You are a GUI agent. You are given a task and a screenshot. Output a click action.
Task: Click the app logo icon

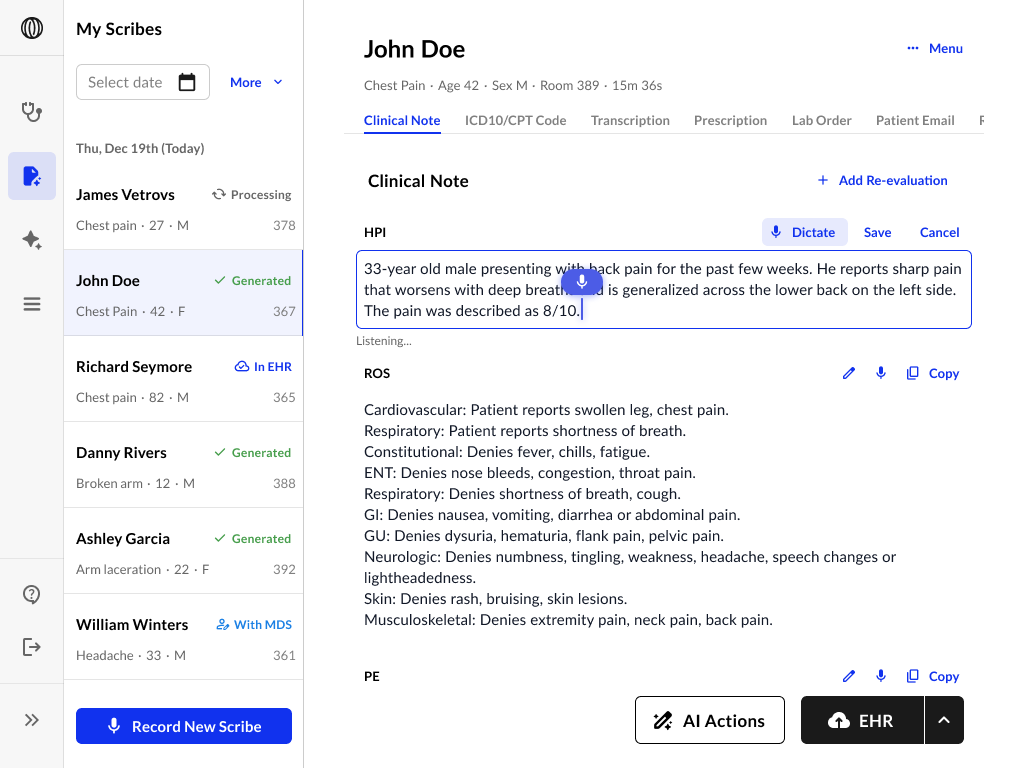(31, 28)
